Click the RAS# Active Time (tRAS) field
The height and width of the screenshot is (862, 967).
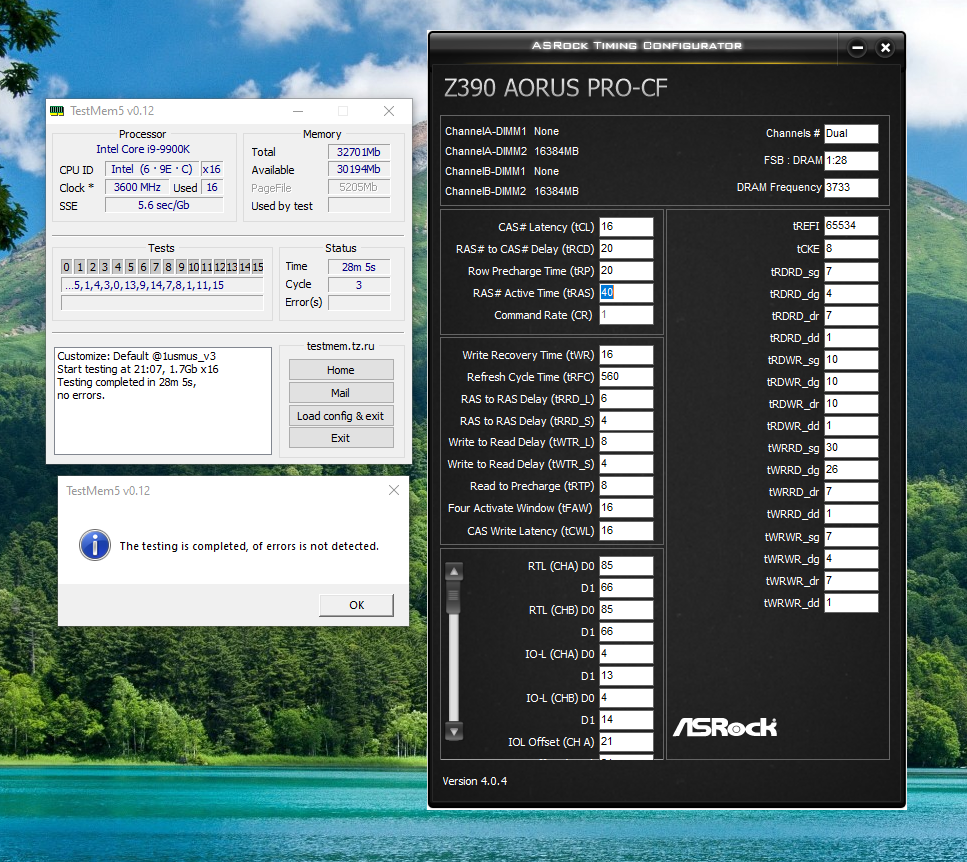[626, 292]
